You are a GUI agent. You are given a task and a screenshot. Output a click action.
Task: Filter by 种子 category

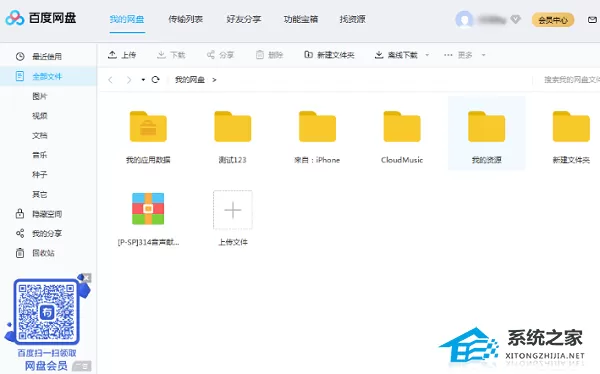(40, 175)
